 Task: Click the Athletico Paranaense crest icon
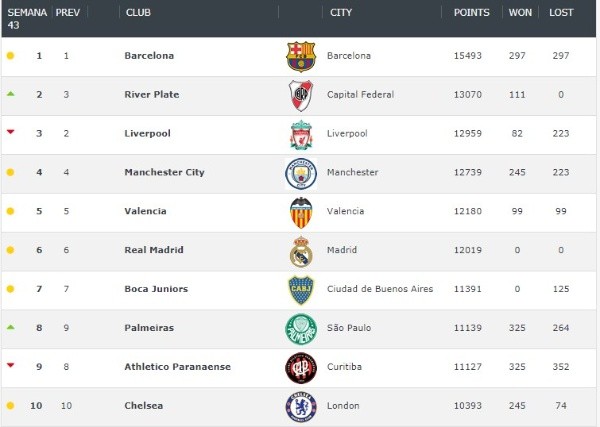tap(300, 367)
